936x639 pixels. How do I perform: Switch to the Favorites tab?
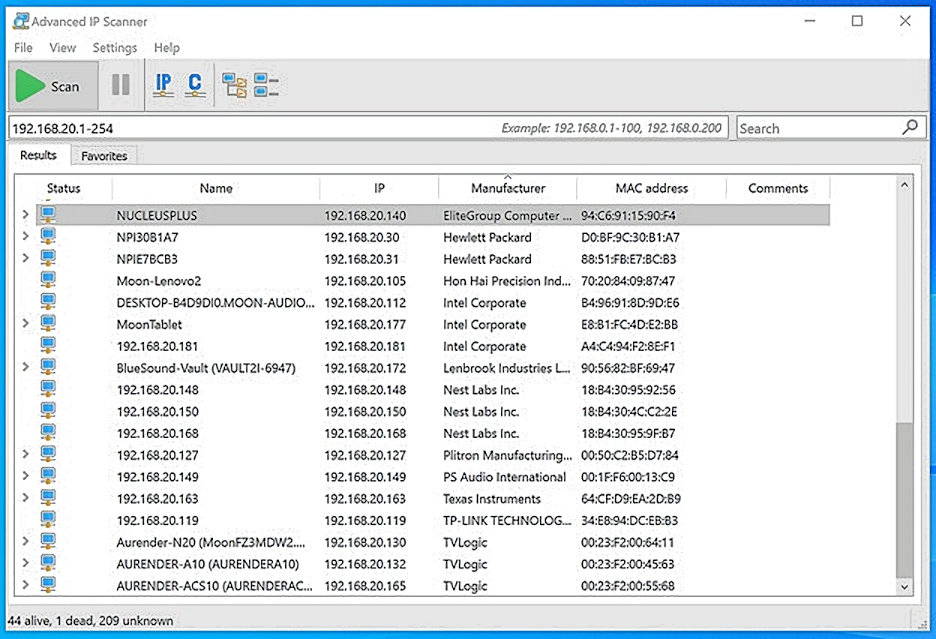click(x=104, y=156)
